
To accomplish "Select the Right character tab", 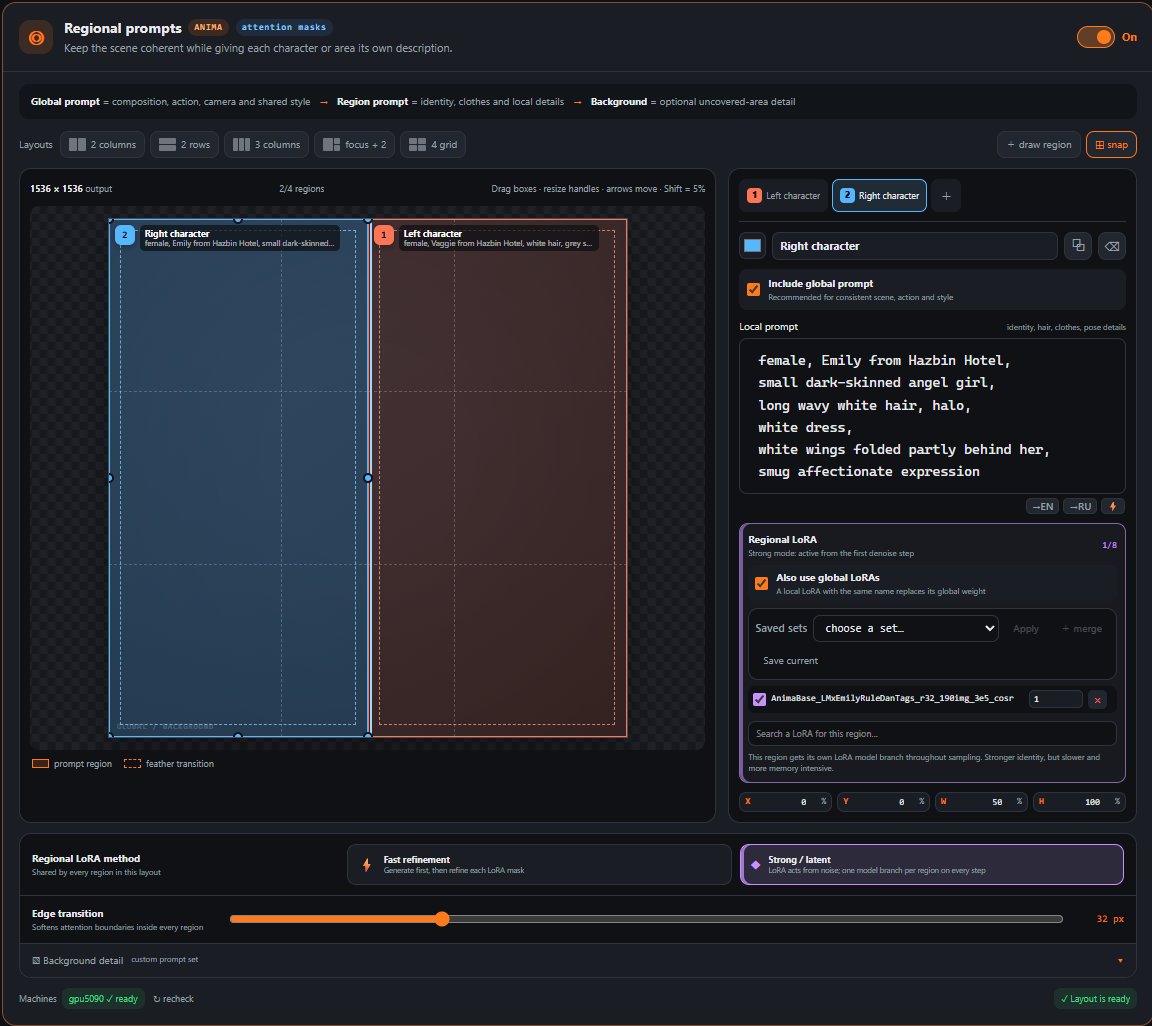I will tap(879, 195).
